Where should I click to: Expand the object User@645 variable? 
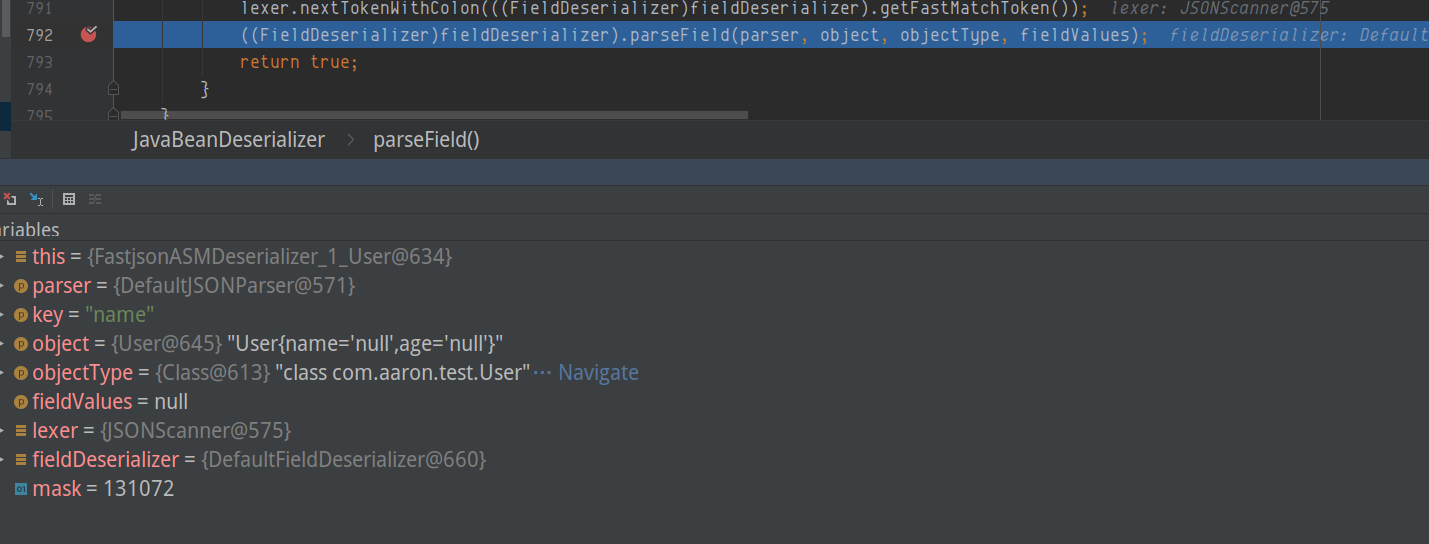[4, 344]
